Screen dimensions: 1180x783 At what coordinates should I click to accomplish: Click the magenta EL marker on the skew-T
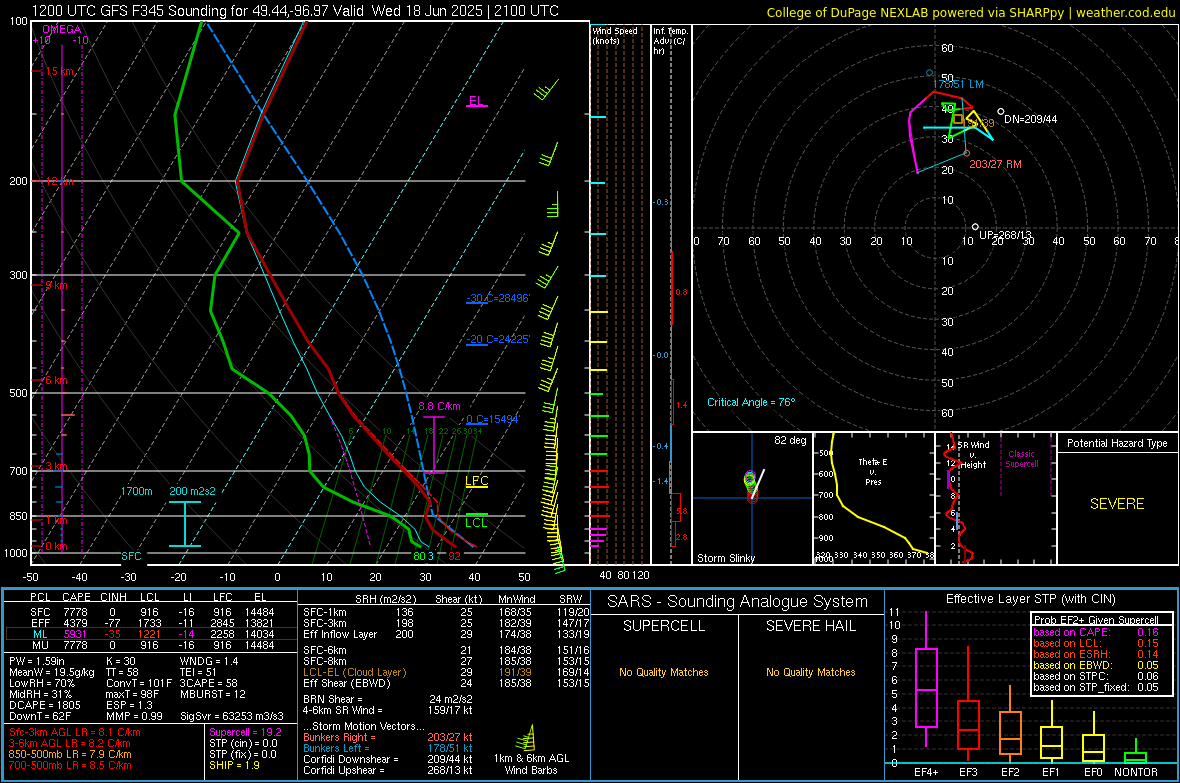pos(476,101)
